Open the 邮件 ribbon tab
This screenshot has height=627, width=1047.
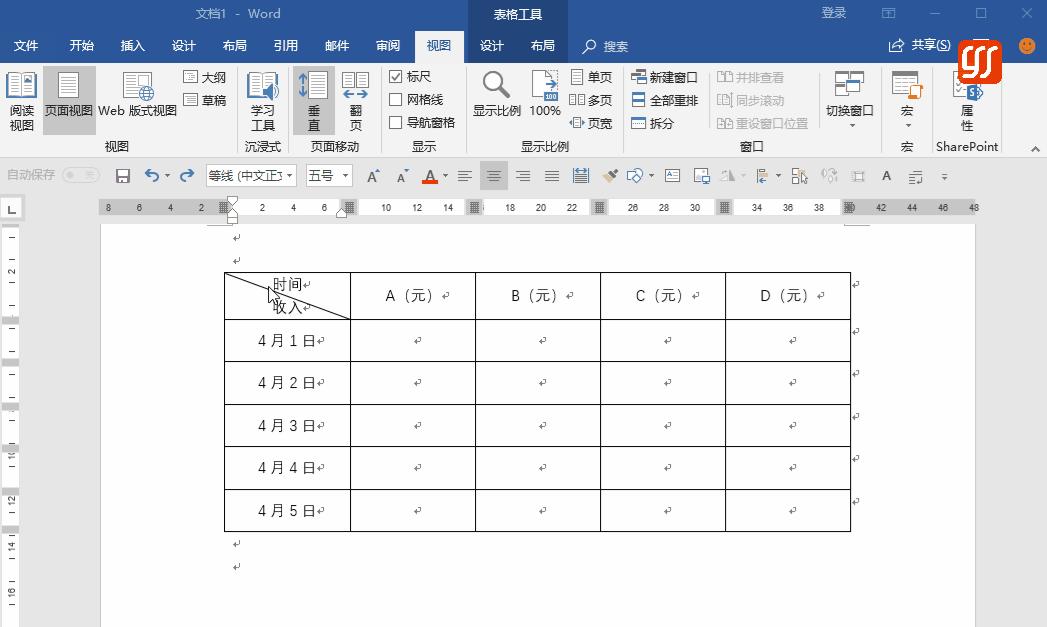click(336, 45)
